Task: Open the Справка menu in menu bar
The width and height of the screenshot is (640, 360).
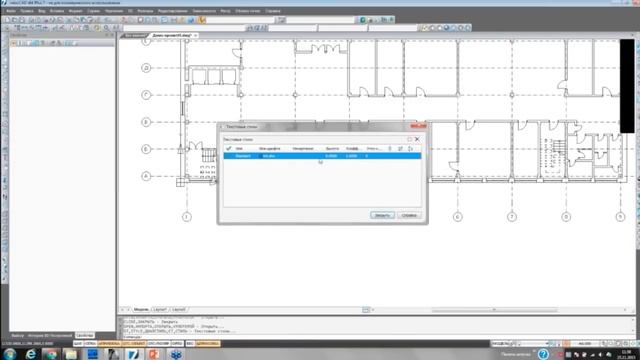Action: 273,11
